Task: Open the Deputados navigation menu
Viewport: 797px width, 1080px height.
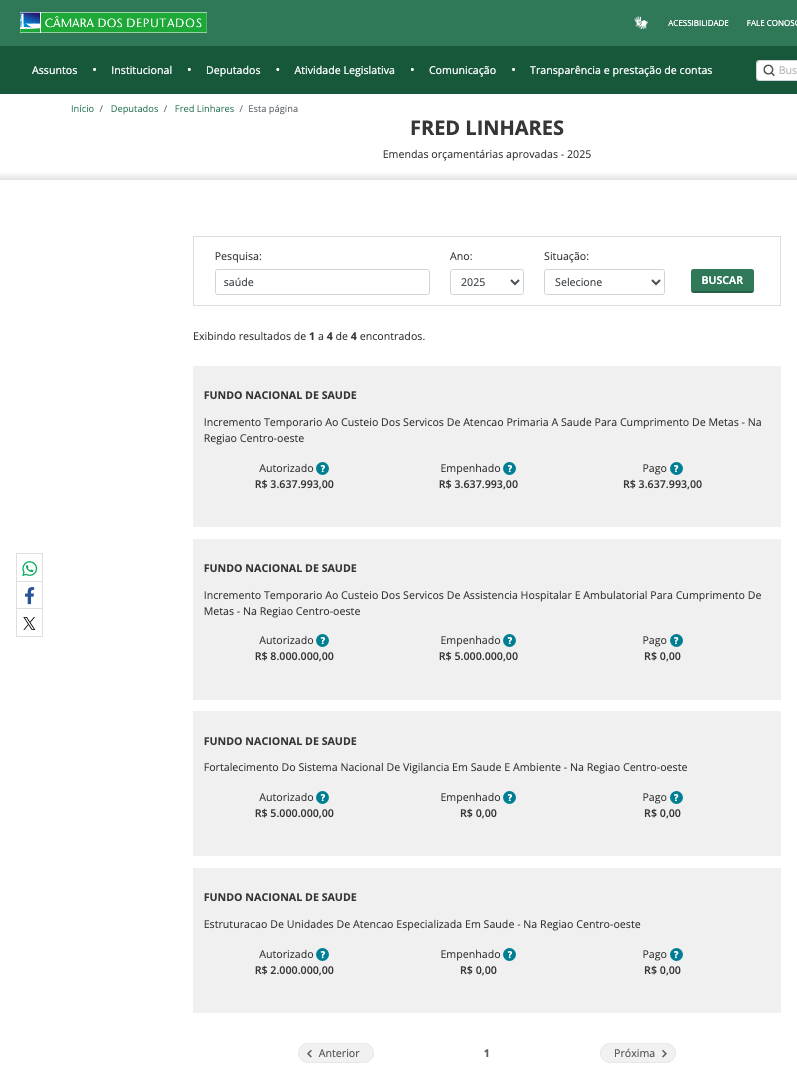Action: (x=233, y=70)
